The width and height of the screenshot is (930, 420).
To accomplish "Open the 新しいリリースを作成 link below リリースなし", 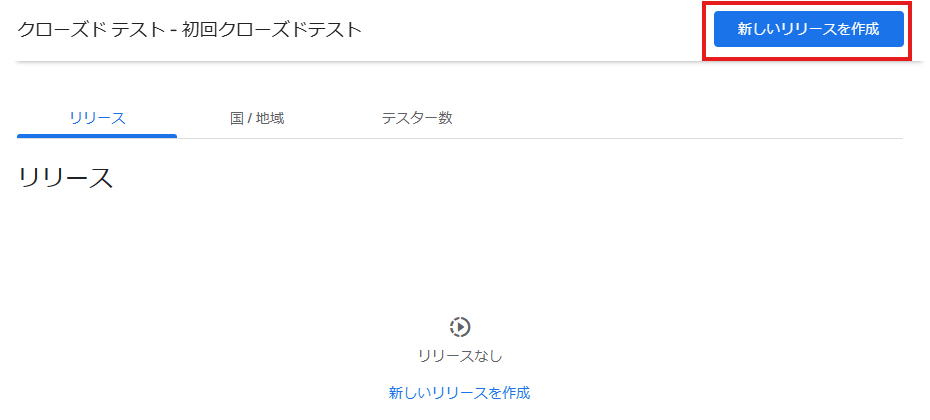I will pos(460,393).
